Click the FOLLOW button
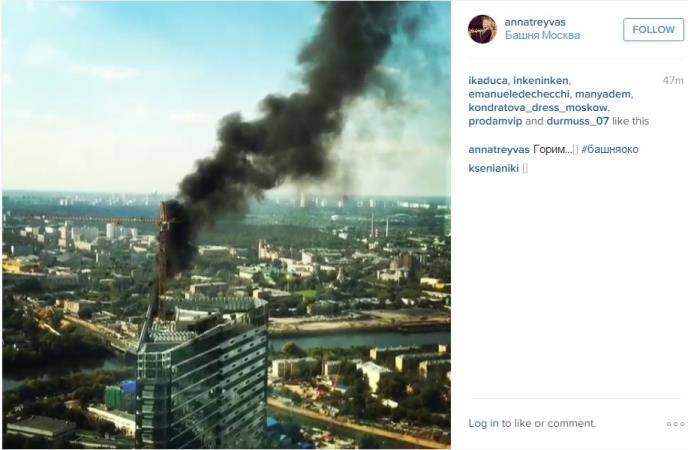Viewport: 688px width, 450px height. (x=653, y=30)
